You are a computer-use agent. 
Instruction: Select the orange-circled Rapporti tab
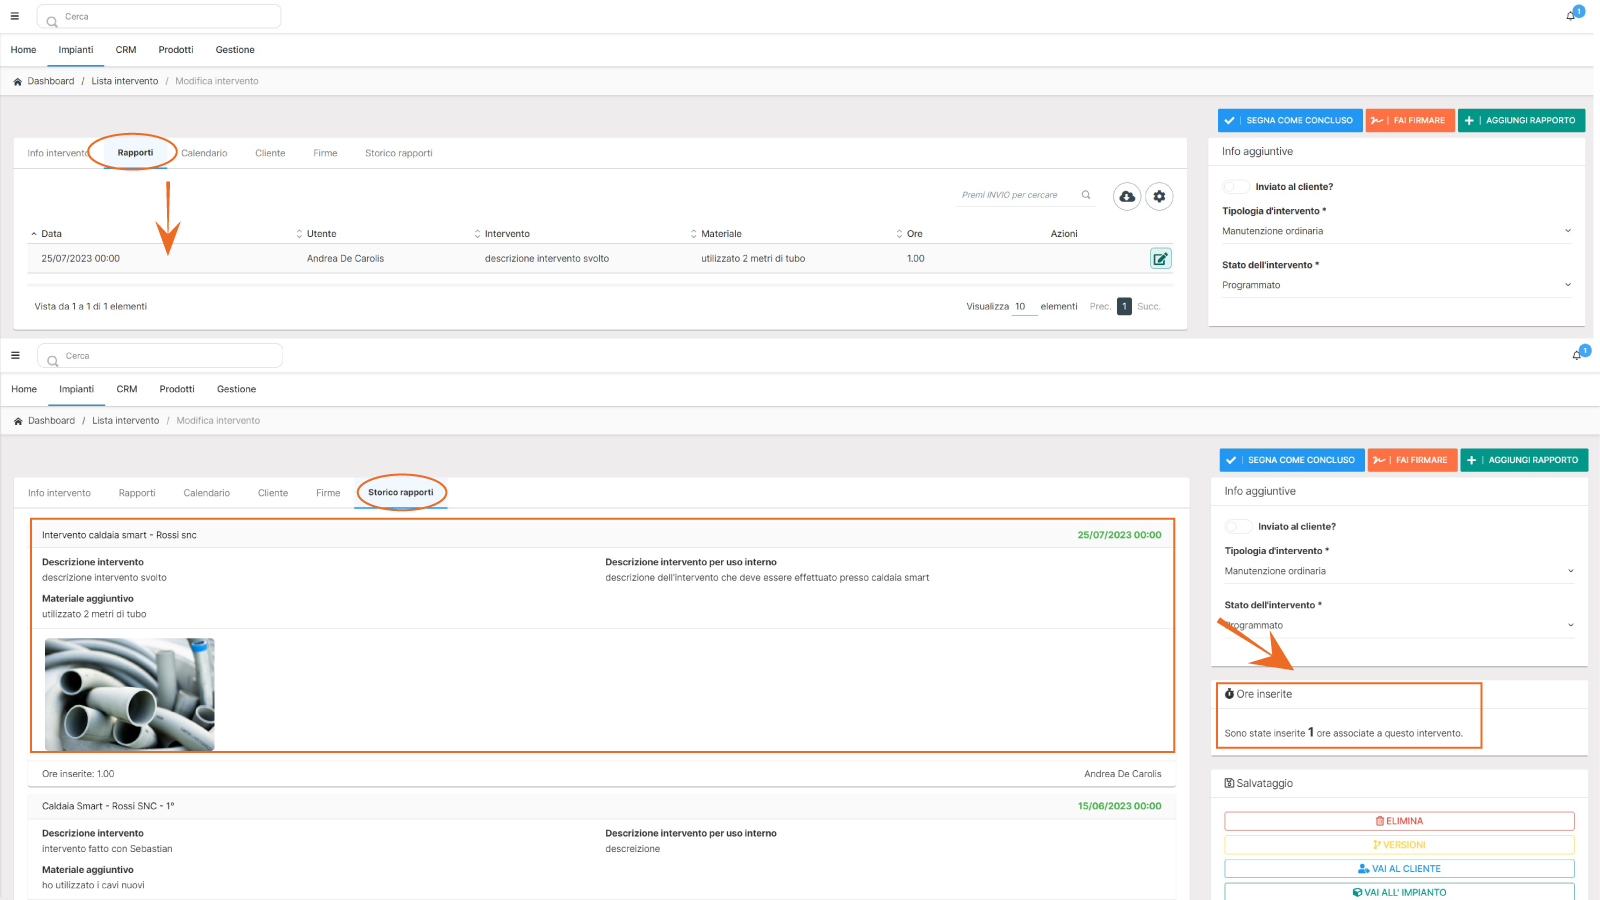coord(135,153)
